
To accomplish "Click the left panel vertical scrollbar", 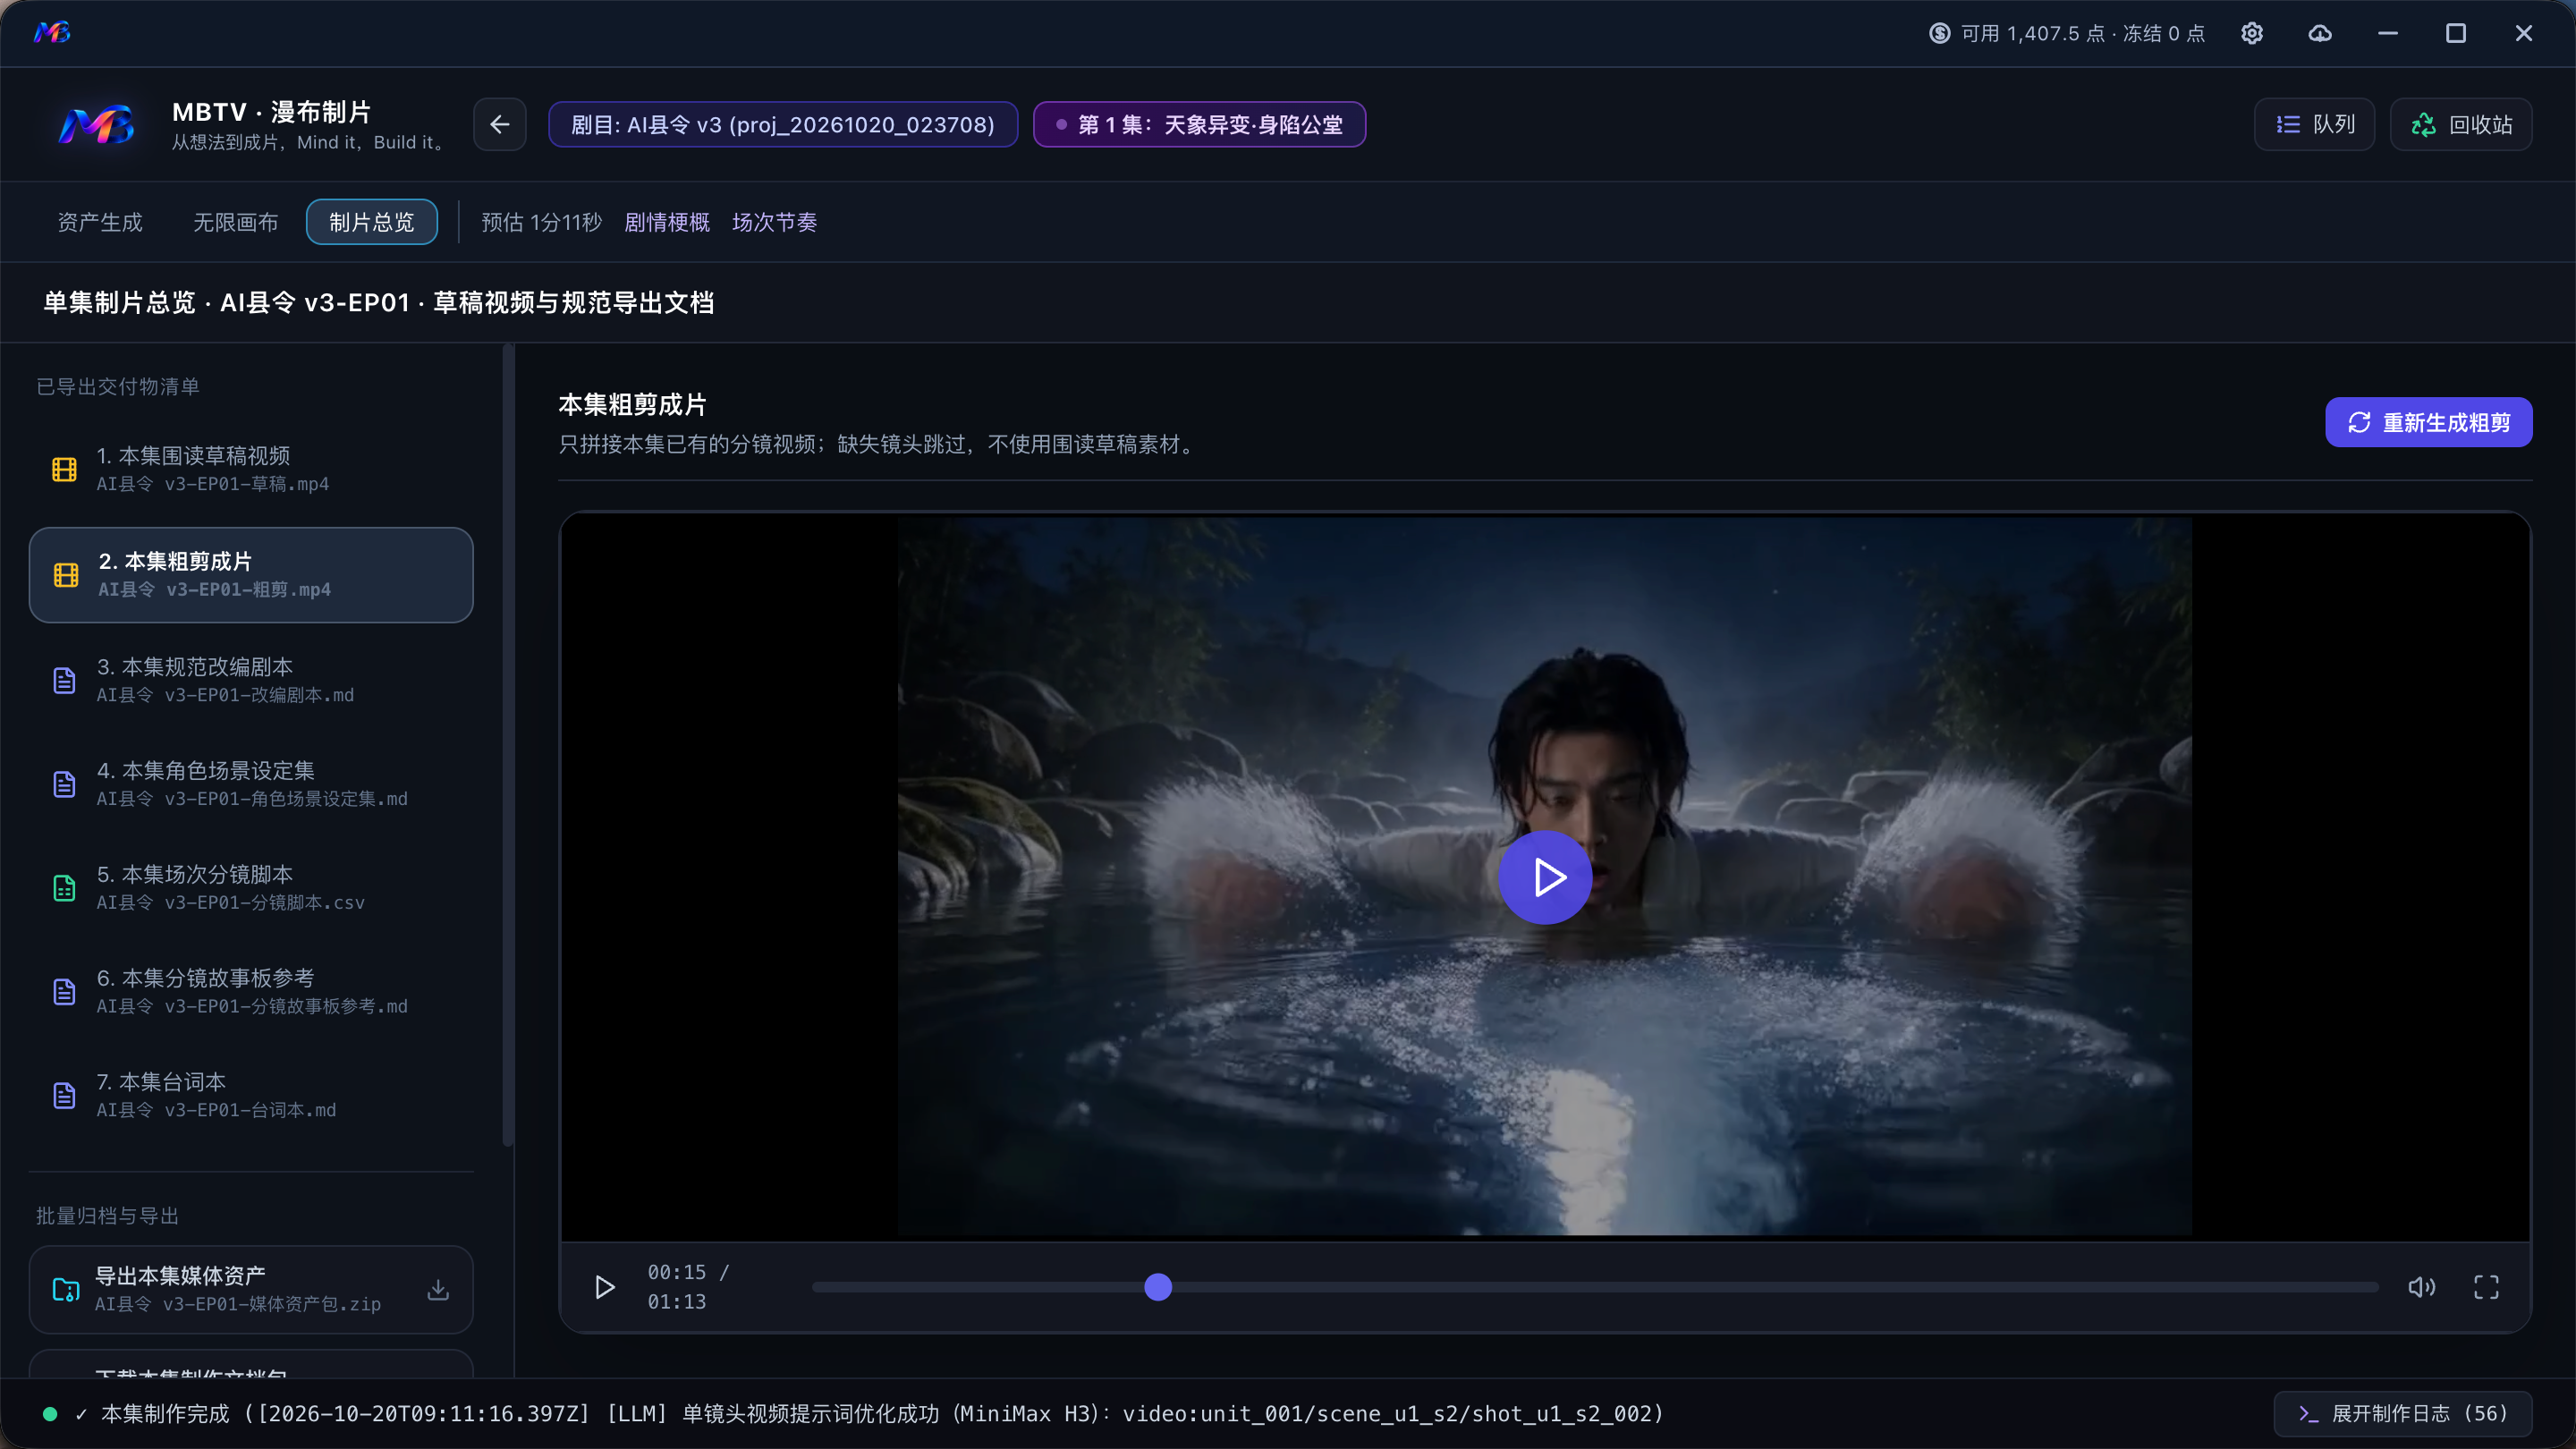I will click(x=508, y=745).
